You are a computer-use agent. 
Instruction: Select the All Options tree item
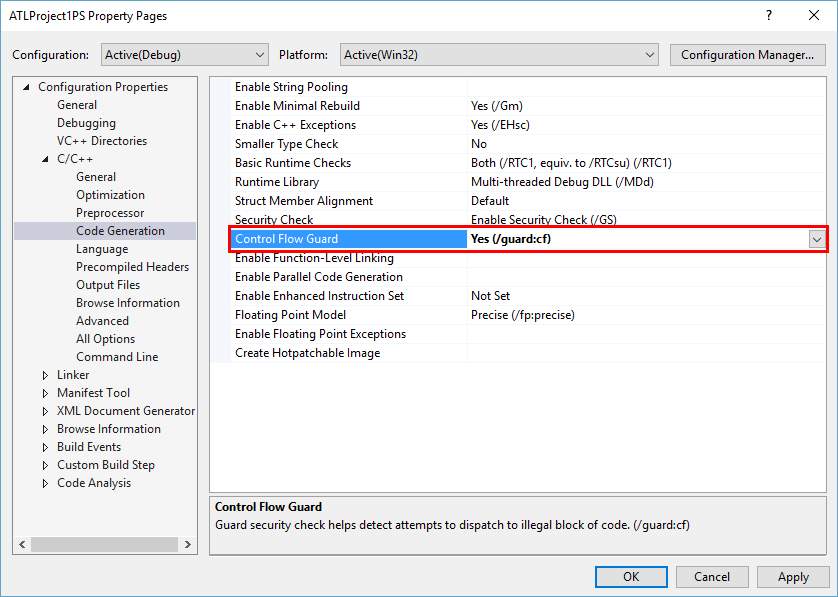pyautogui.click(x=105, y=339)
